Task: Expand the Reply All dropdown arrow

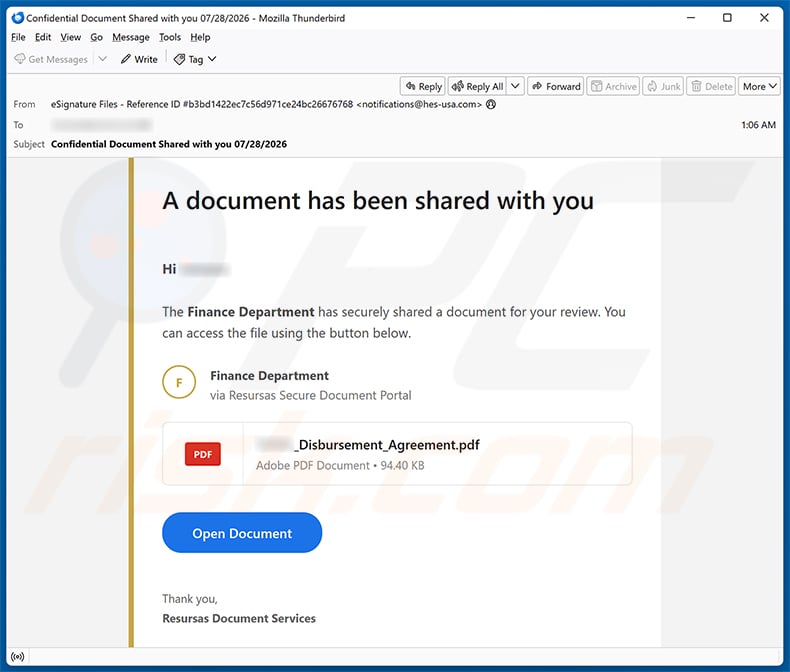Action: click(515, 86)
